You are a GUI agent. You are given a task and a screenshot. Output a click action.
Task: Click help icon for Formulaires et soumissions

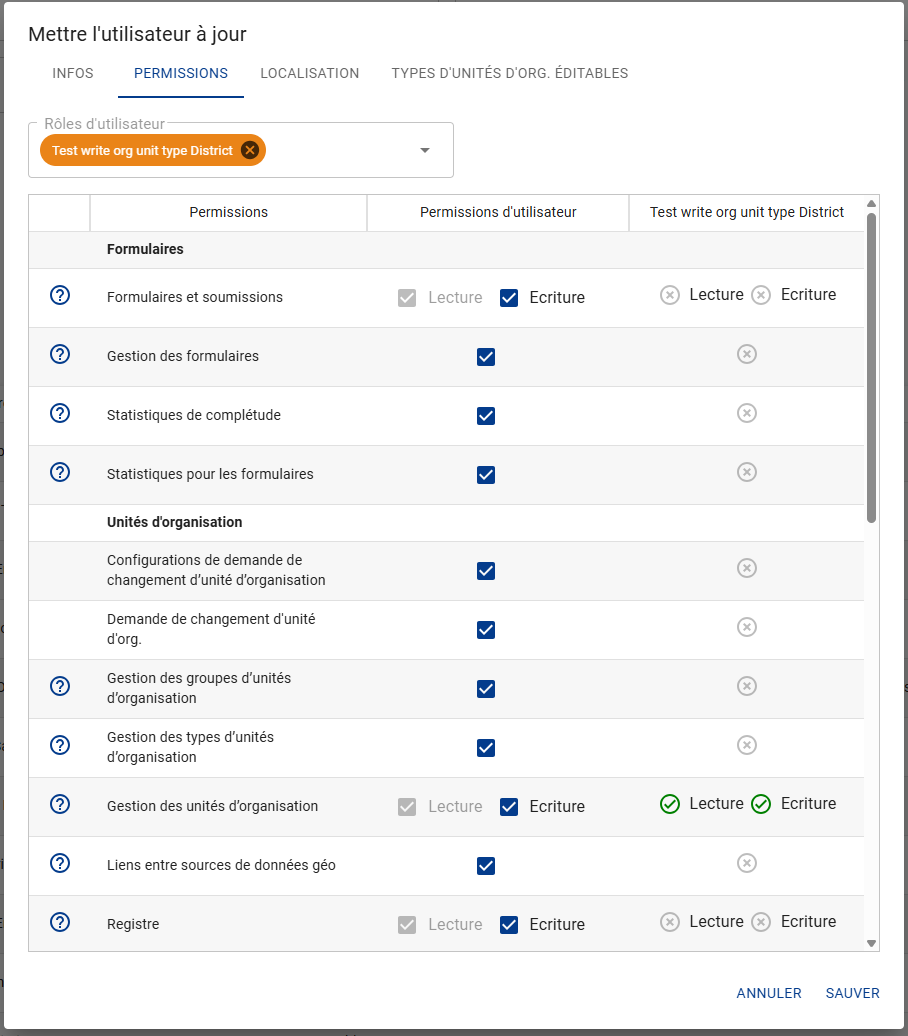tap(60, 295)
